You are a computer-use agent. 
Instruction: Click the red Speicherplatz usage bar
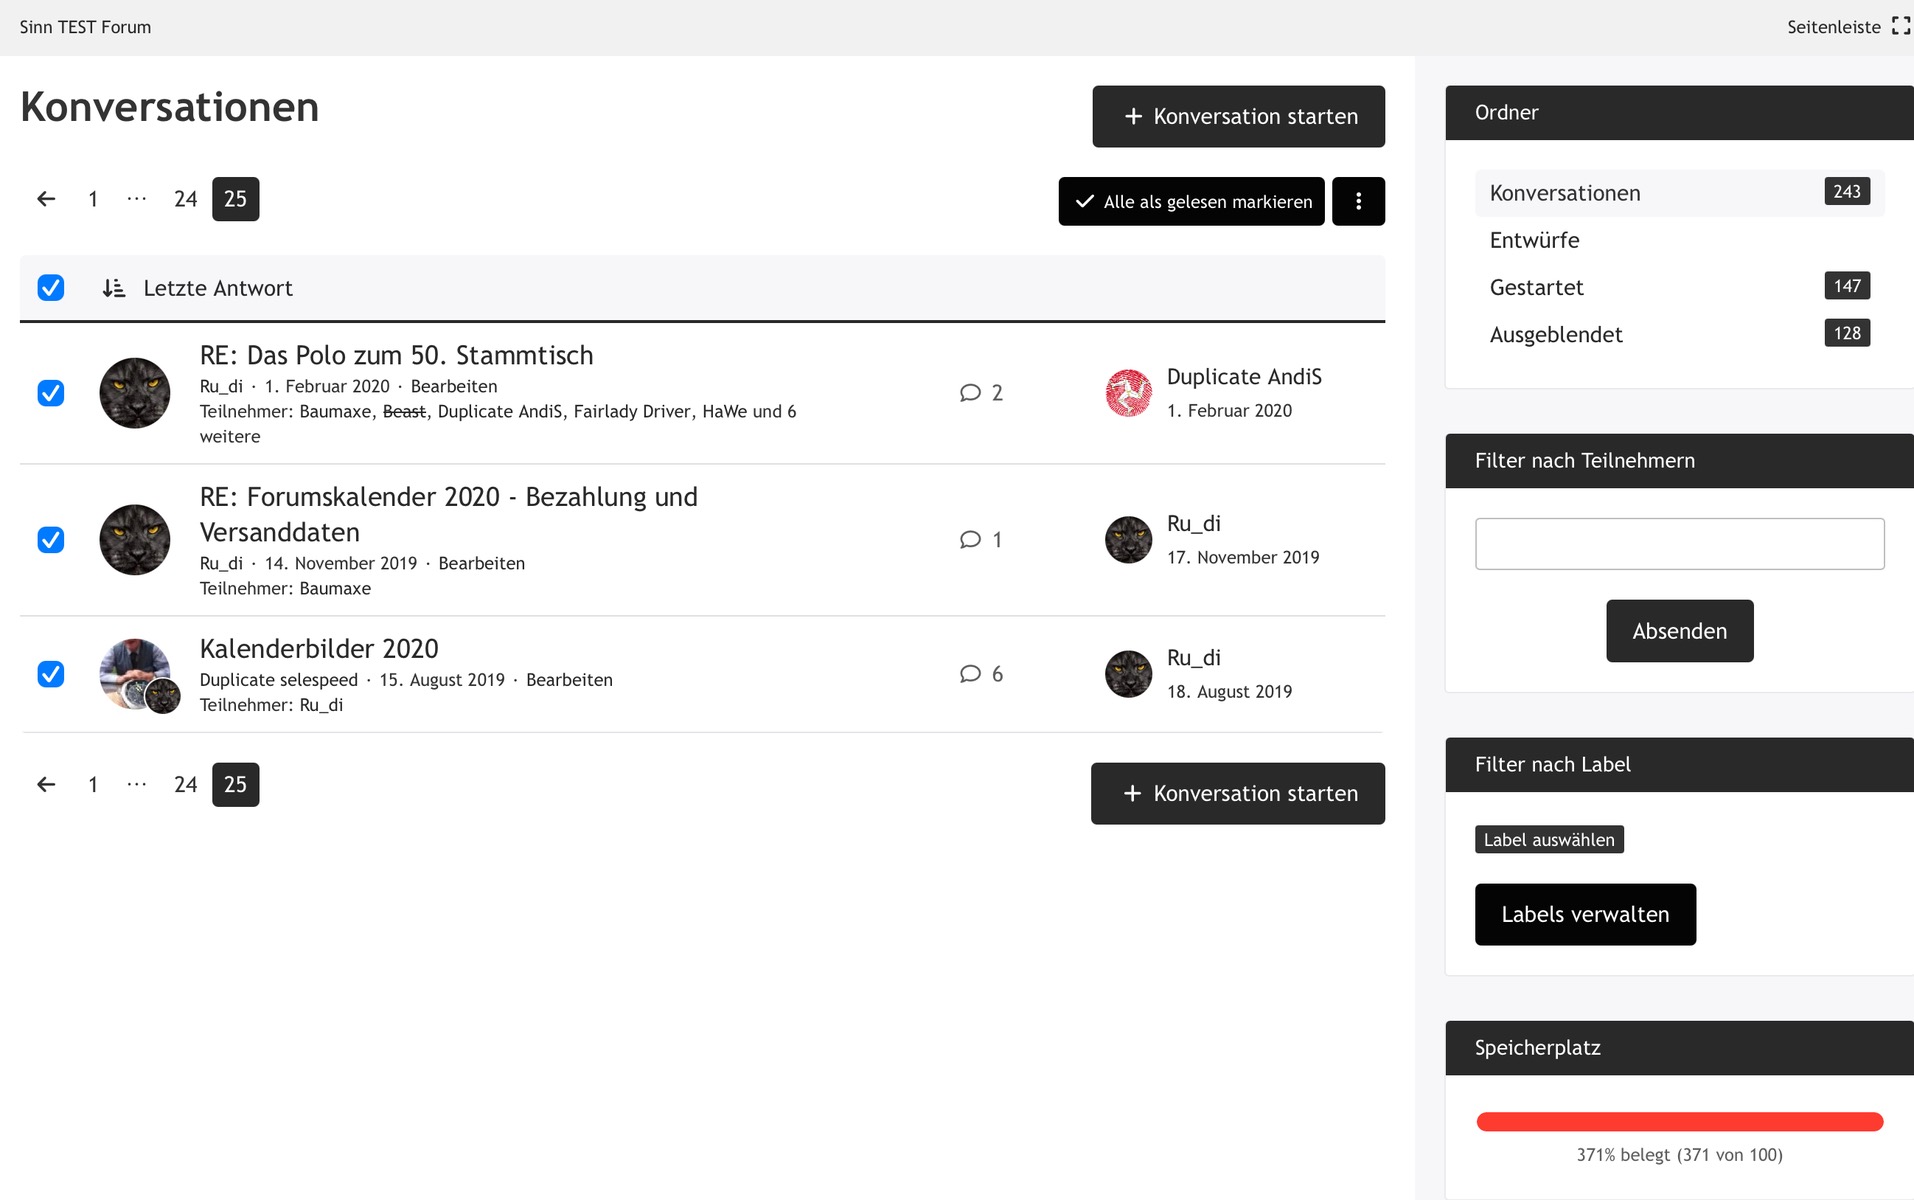(1679, 1122)
